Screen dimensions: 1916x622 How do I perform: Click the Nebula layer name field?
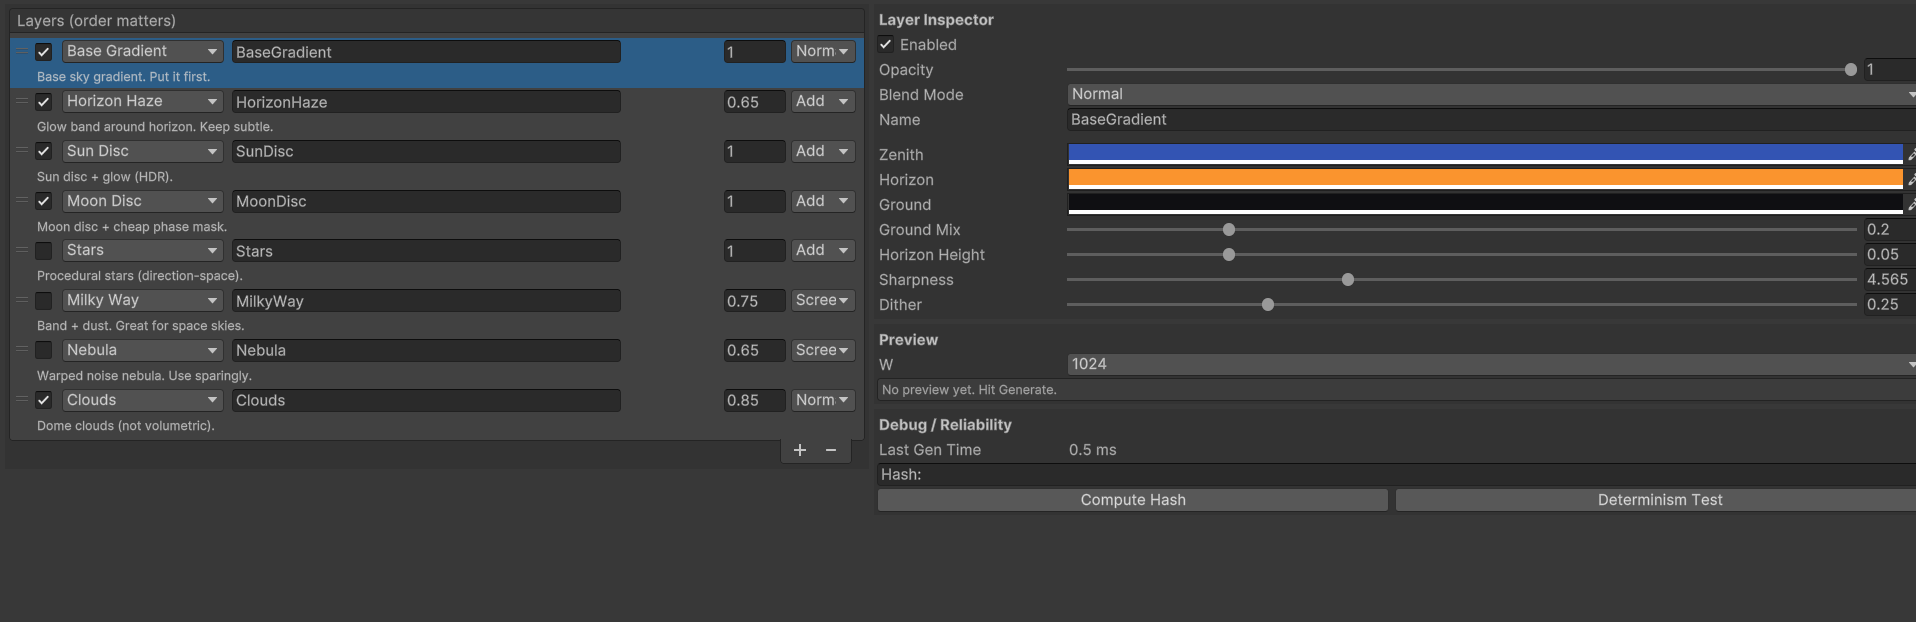point(426,350)
